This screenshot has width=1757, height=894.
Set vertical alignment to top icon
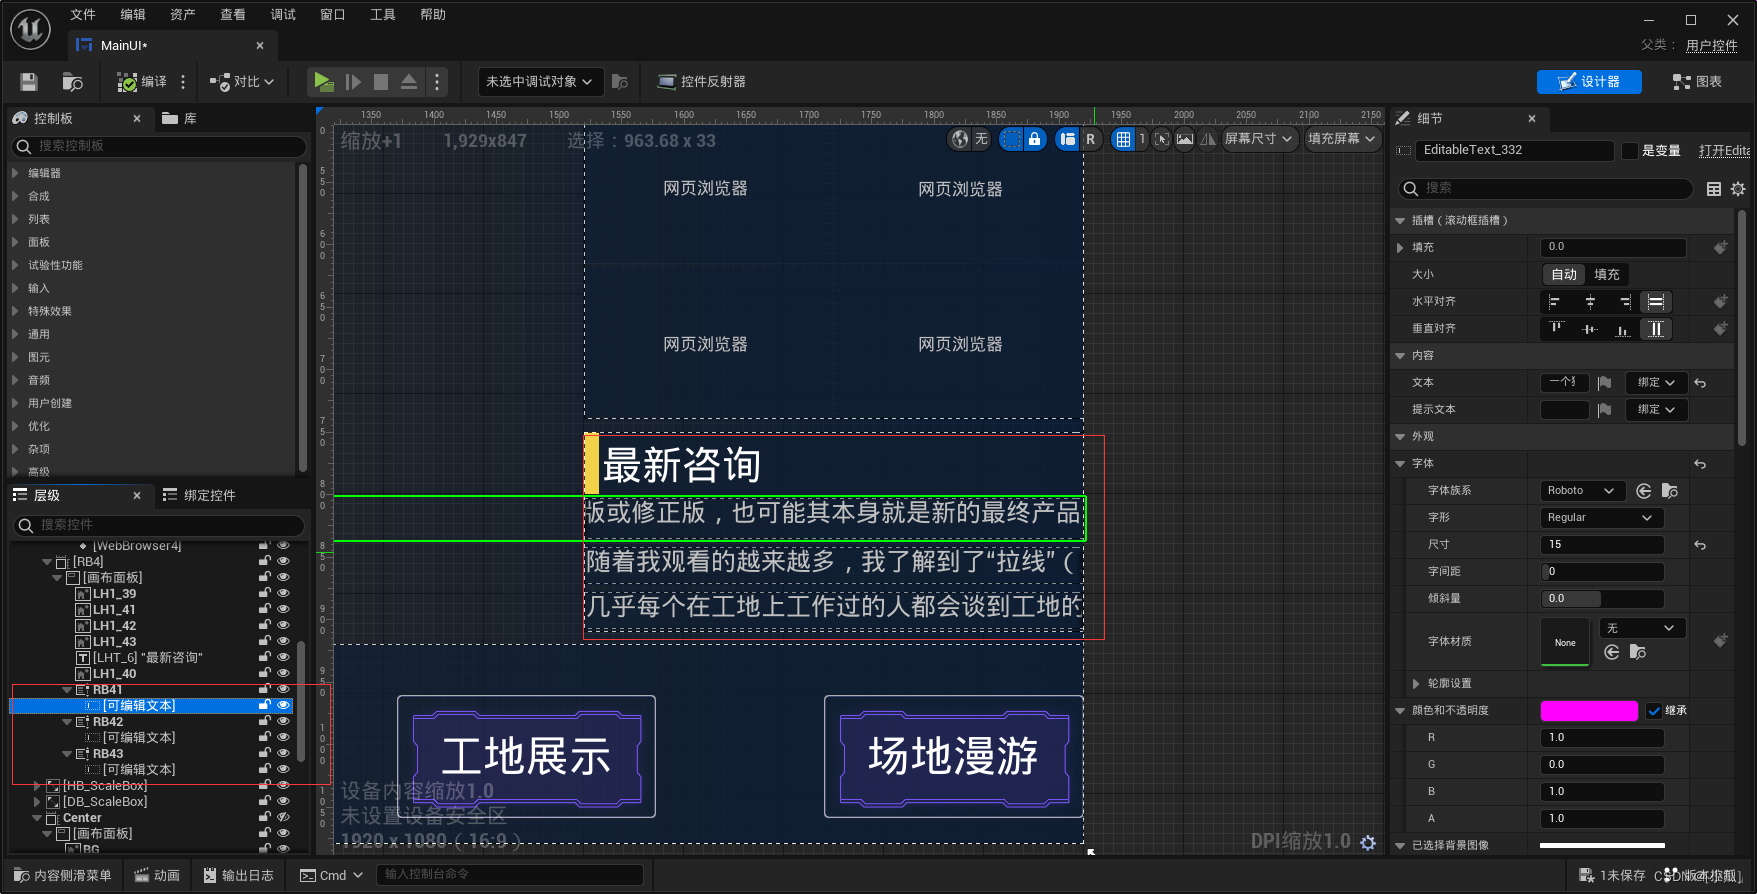[x=1556, y=329]
